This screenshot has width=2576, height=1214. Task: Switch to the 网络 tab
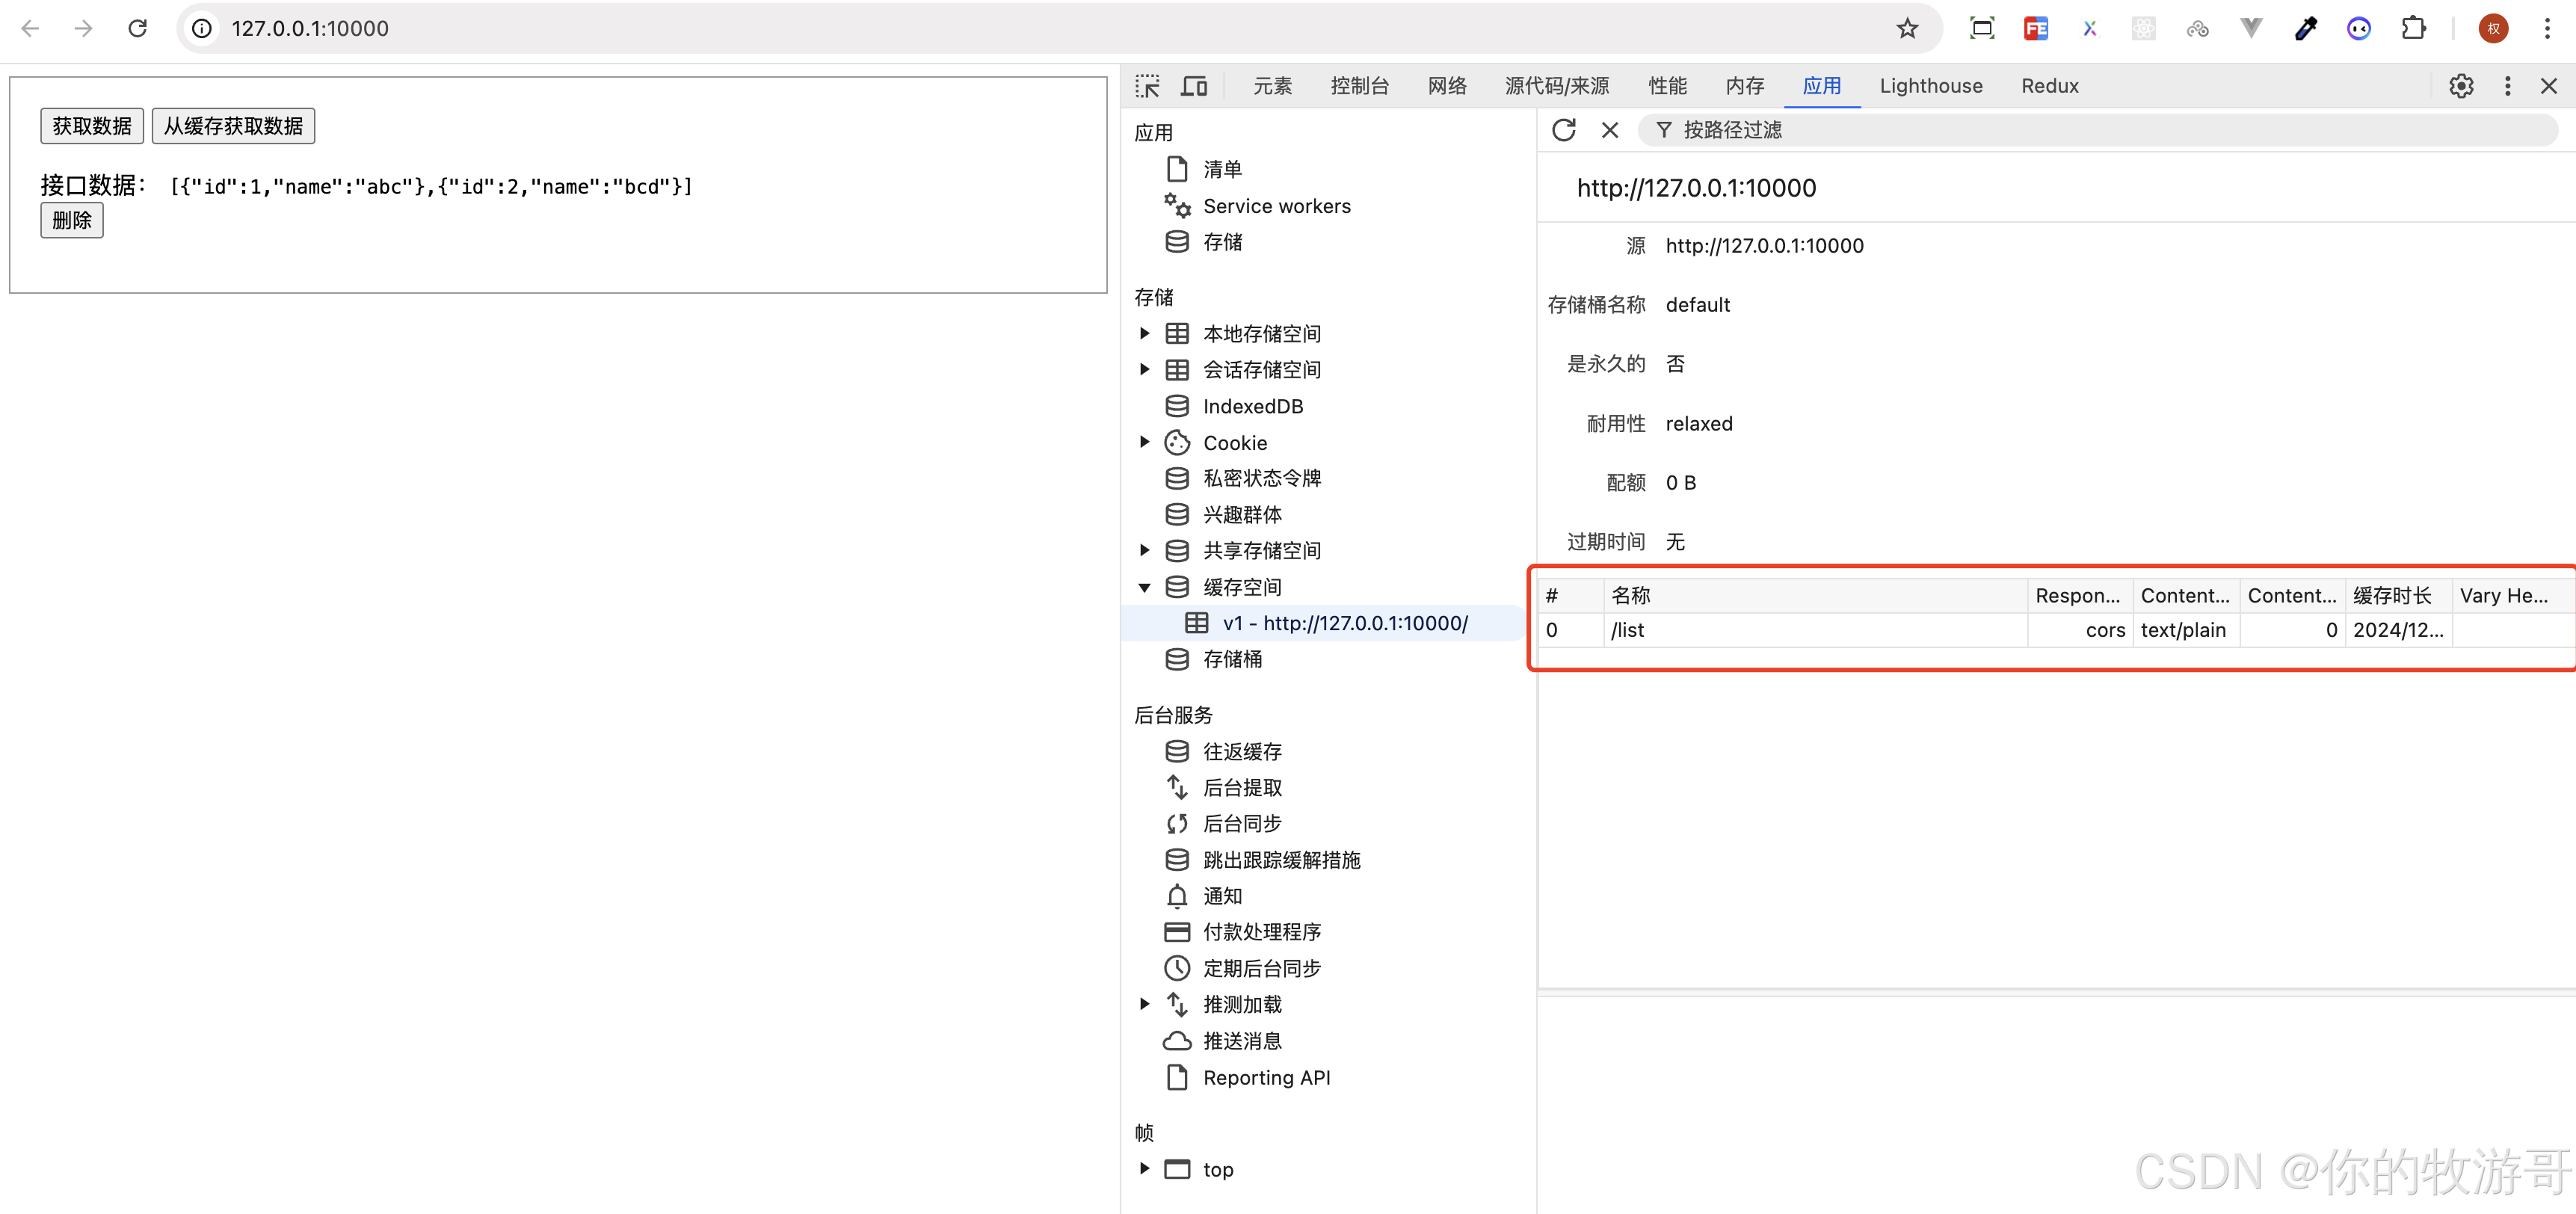[1446, 86]
